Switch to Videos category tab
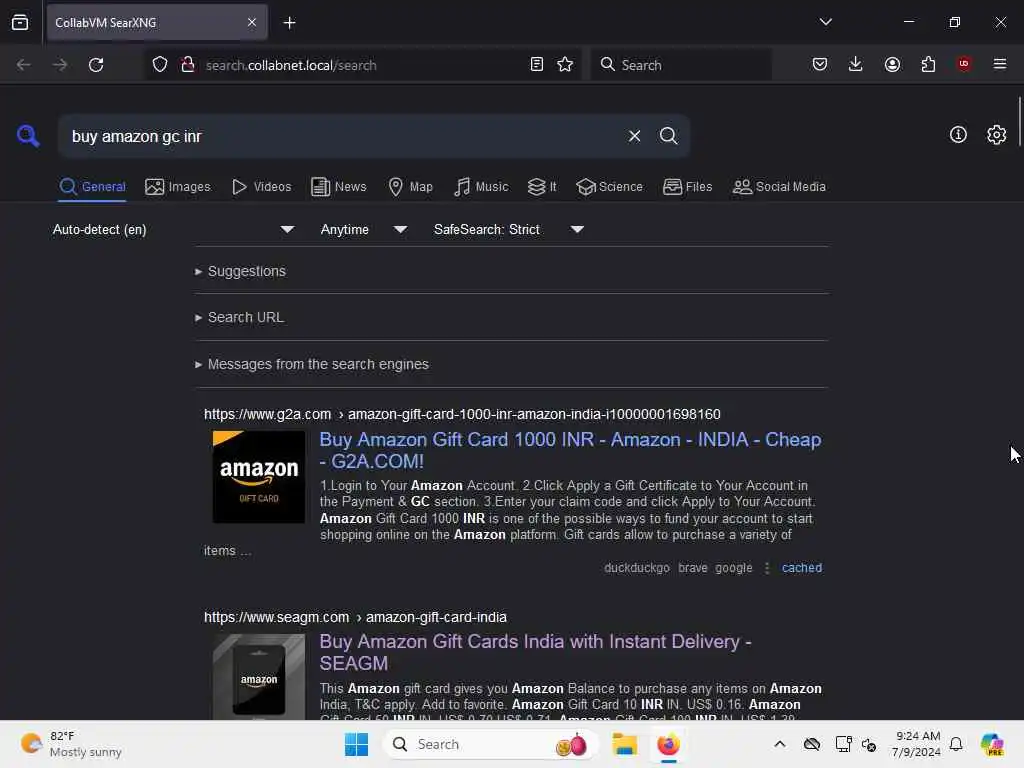 coord(262,187)
